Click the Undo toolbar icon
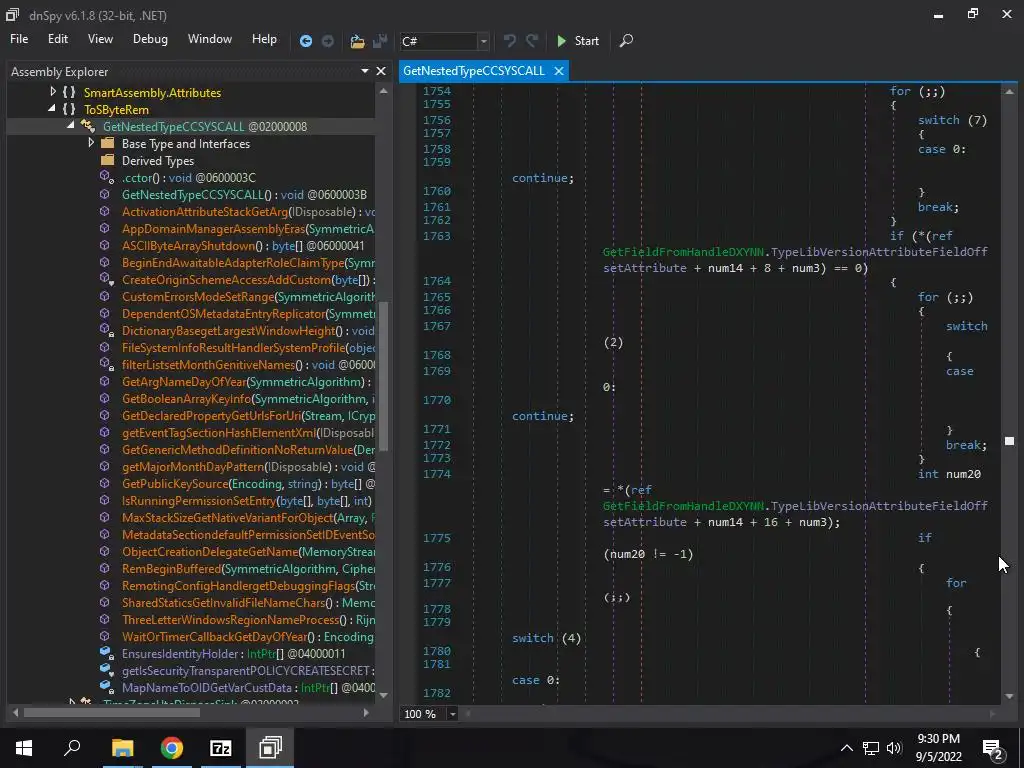The width and height of the screenshot is (1024, 768). 509,41
